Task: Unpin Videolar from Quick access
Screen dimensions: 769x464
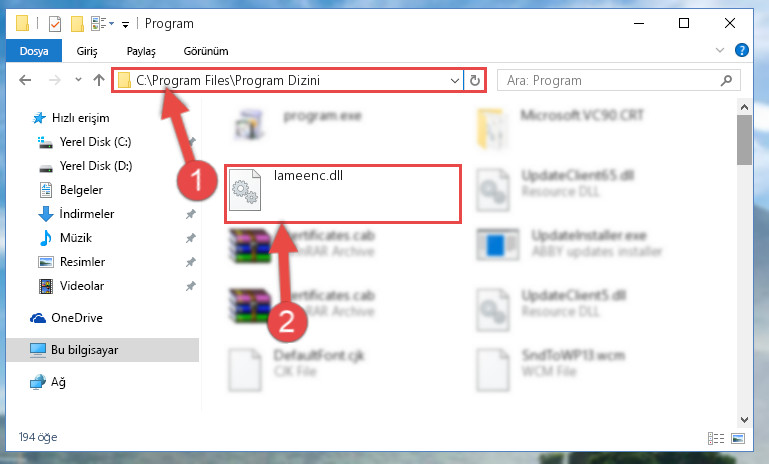Action: click(x=190, y=286)
